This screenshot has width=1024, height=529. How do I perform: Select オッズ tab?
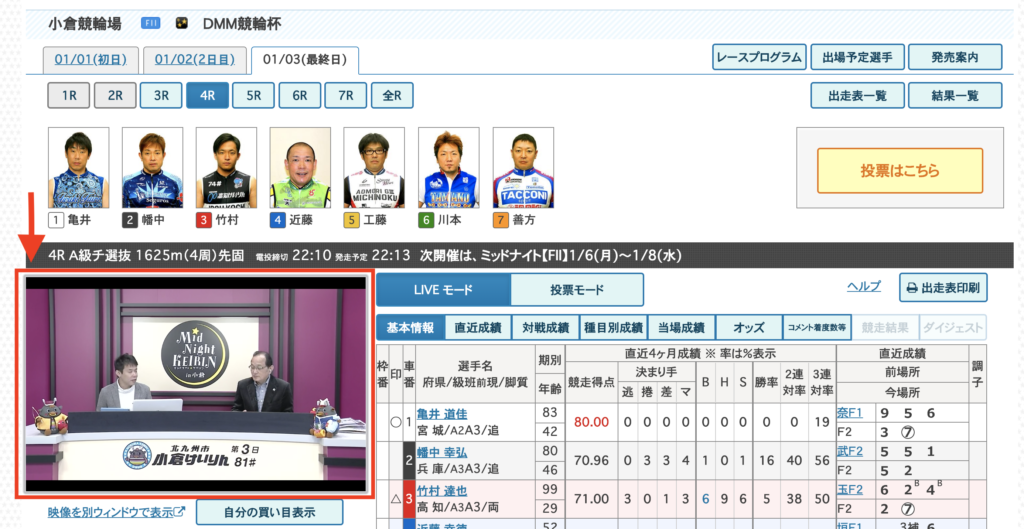(x=749, y=328)
